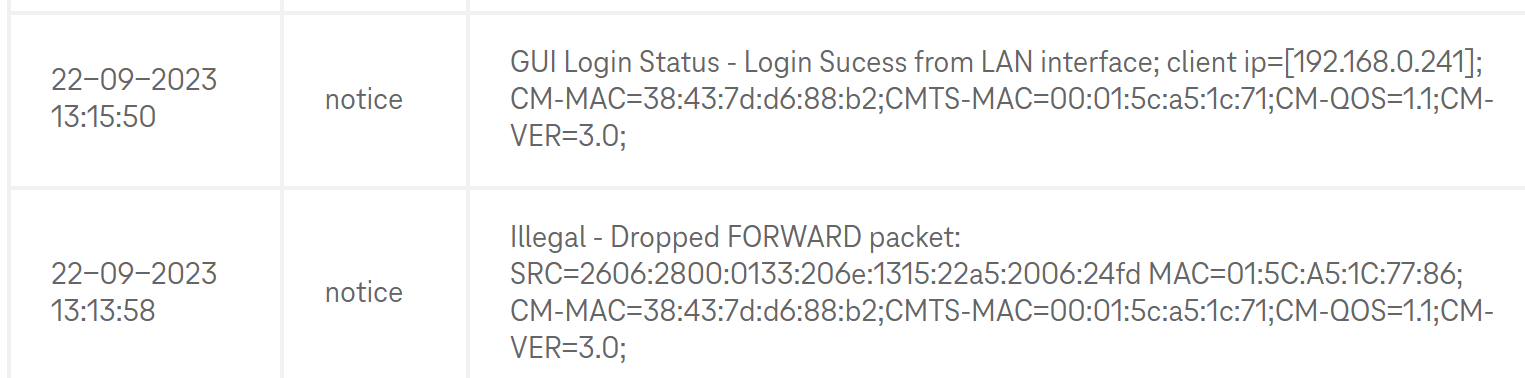Image resolution: width=1525 pixels, height=378 pixels.
Task: Select the notice priority for the 13:15:50 entry
Action: tap(364, 99)
